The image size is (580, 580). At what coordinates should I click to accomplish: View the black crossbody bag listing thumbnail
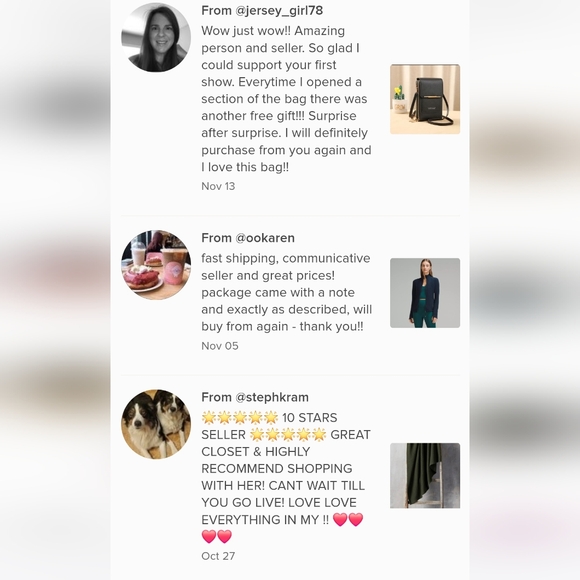click(425, 99)
